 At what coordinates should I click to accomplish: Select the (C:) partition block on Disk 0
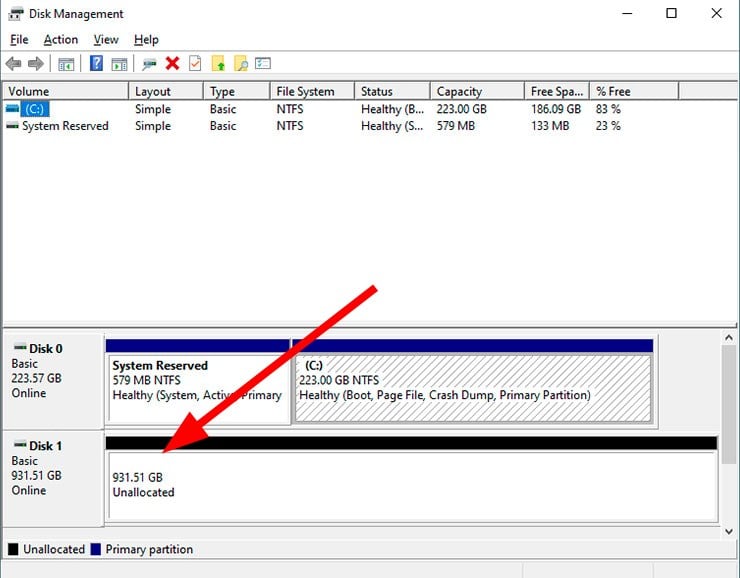coord(473,381)
